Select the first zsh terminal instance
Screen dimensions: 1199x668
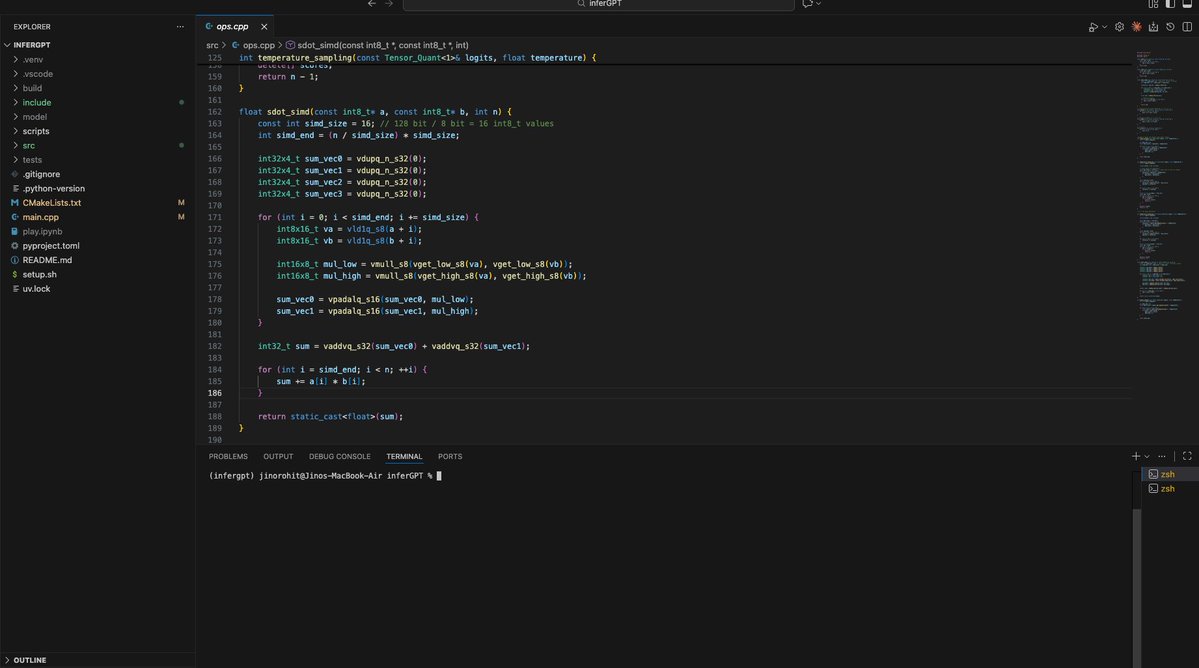(x=1169, y=475)
